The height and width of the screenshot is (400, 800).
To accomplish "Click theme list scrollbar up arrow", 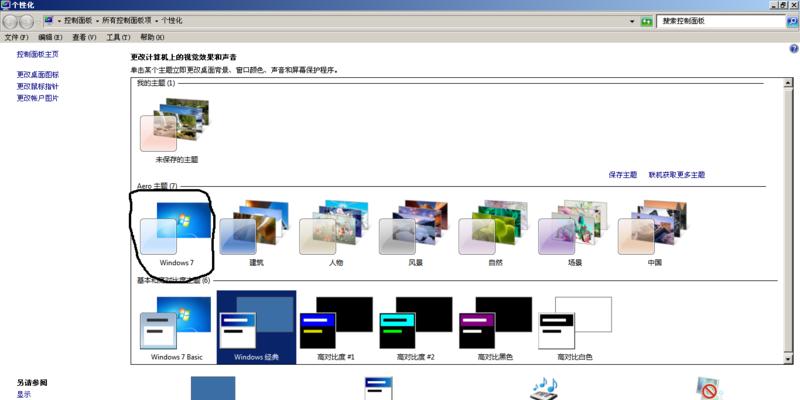I will pos(788,83).
